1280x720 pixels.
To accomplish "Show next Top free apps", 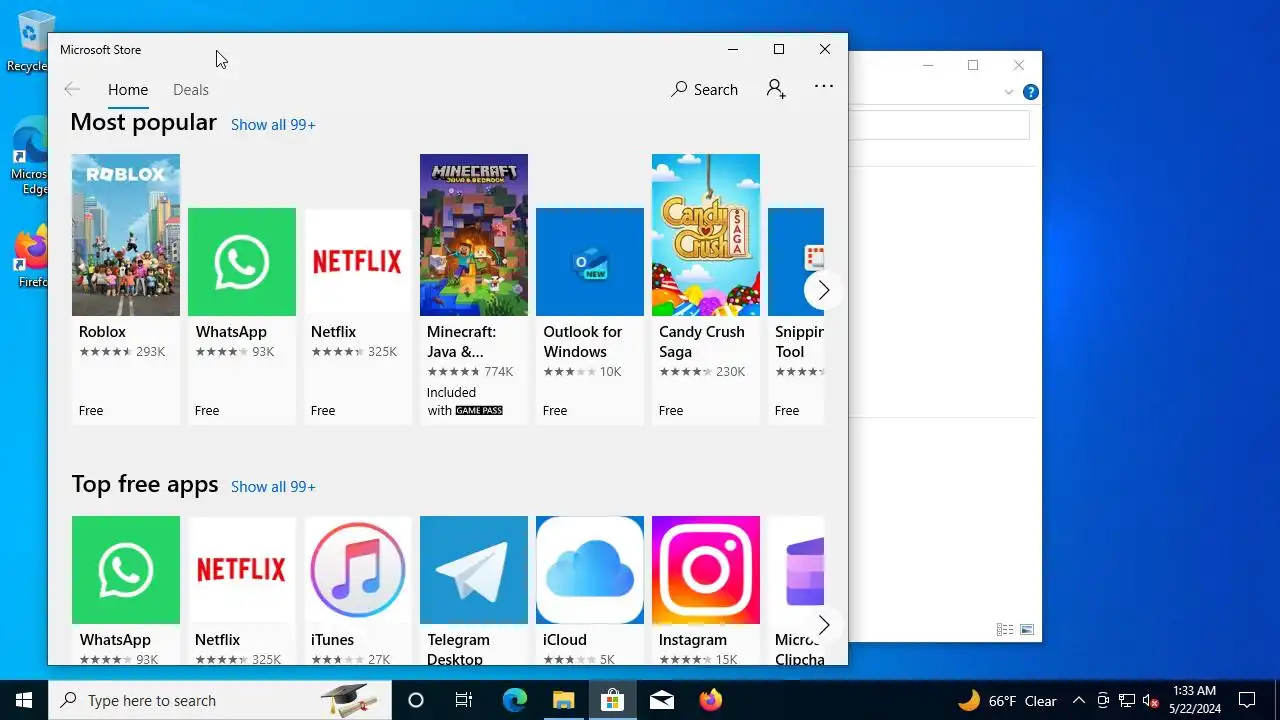I will [x=823, y=626].
